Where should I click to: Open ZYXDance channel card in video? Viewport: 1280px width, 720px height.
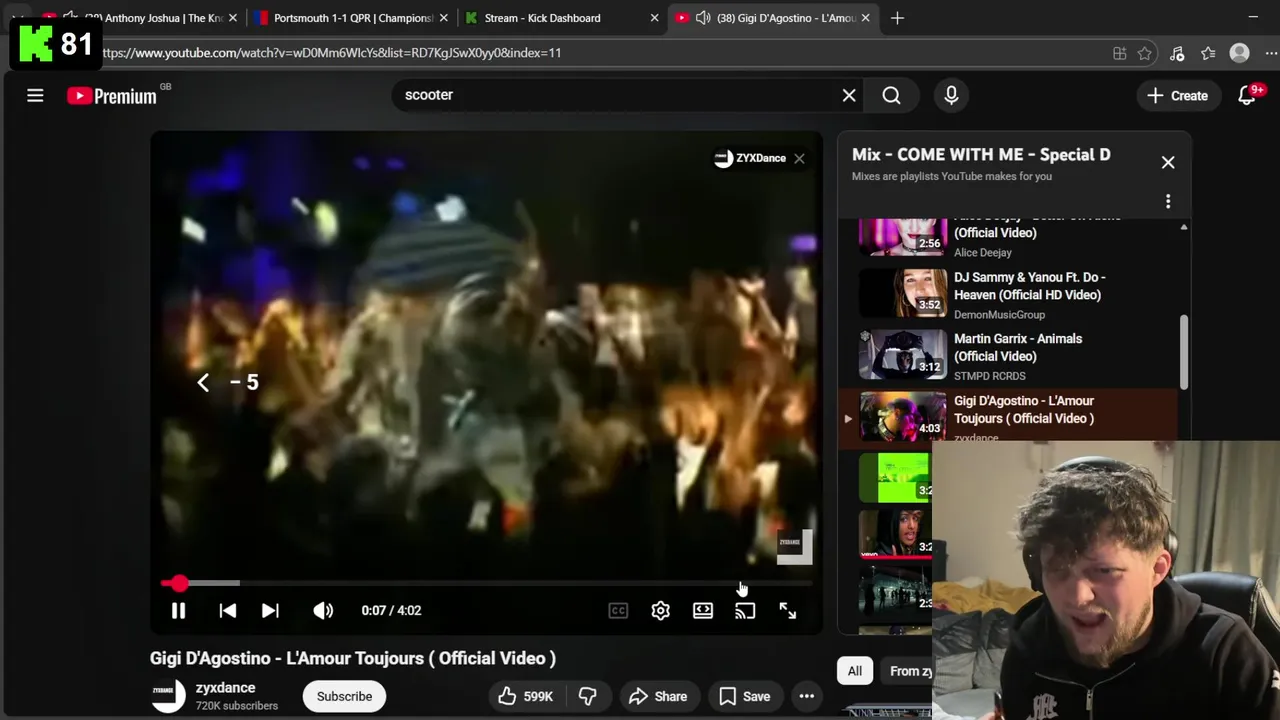click(x=750, y=158)
